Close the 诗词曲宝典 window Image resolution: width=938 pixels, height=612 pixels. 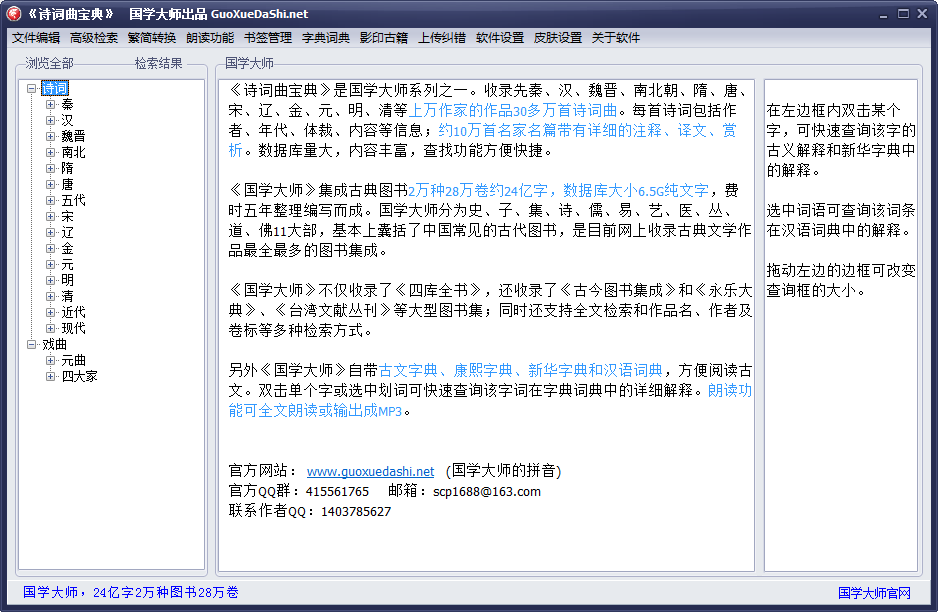pyautogui.click(x=922, y=13)
